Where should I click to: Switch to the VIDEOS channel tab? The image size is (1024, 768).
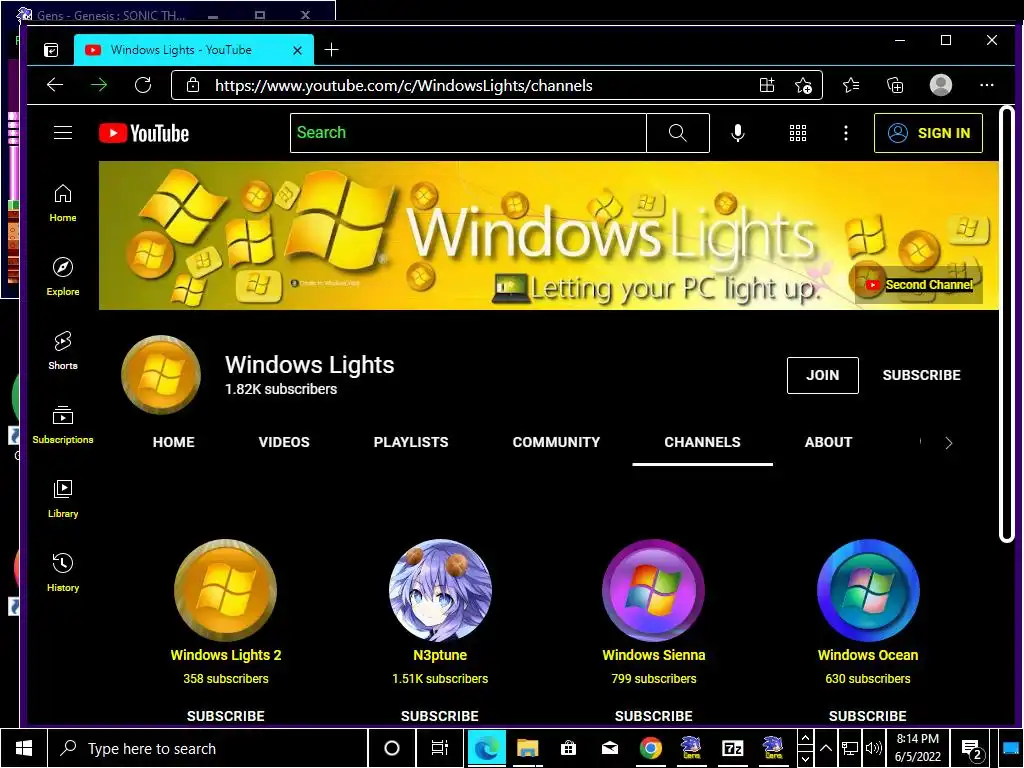[x=284, y=442]
